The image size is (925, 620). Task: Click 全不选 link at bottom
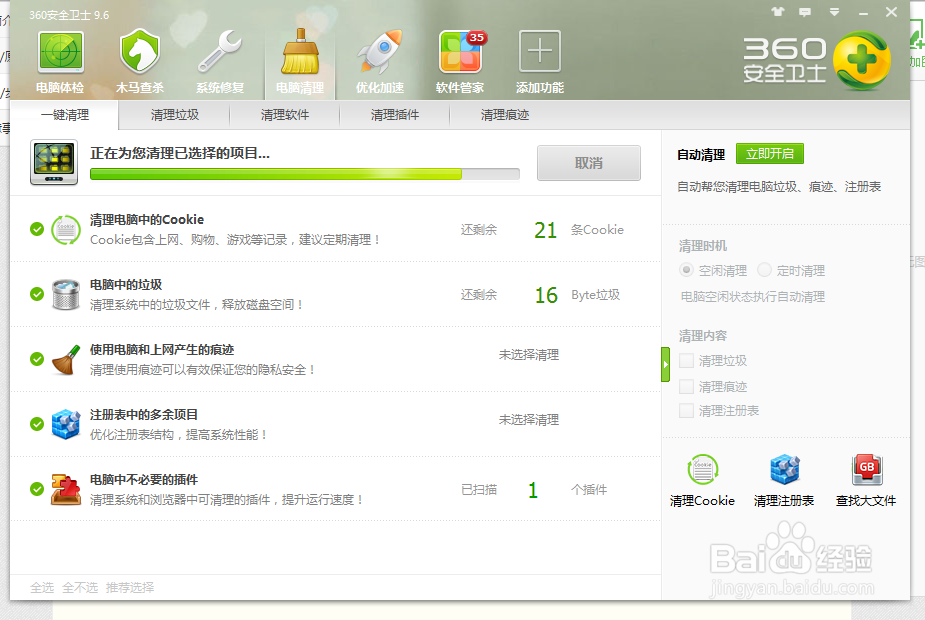[80, 588]
